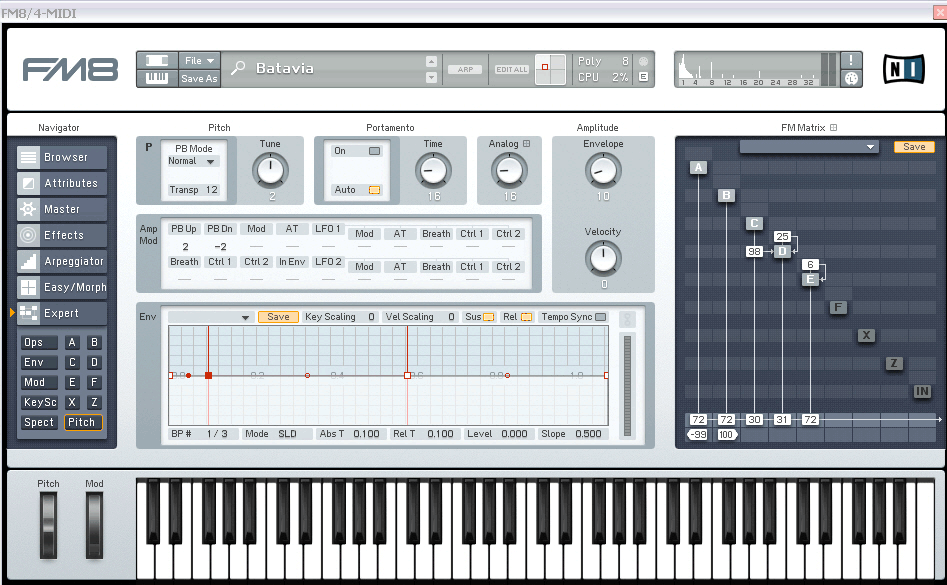The width and height of the screenshot is (947, 585).
Task: Open the Ops expert tab
Action: [39, 343]
